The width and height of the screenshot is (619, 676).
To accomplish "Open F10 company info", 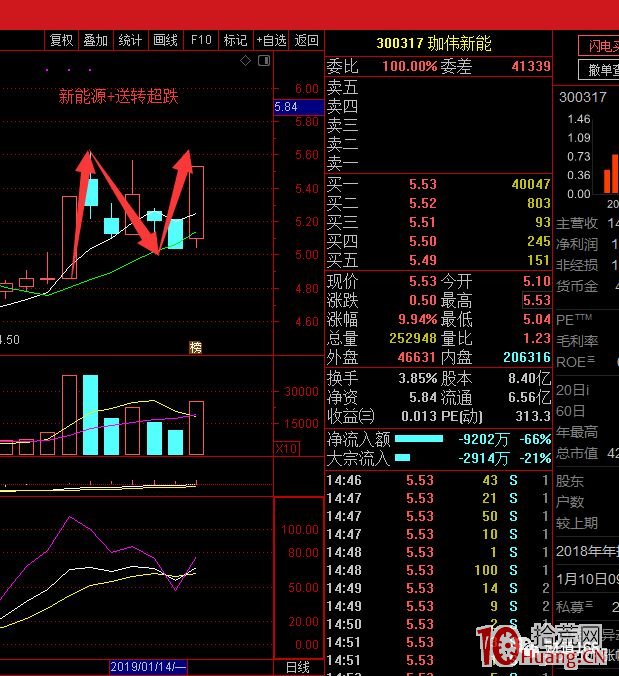I will tap(201, 41).
